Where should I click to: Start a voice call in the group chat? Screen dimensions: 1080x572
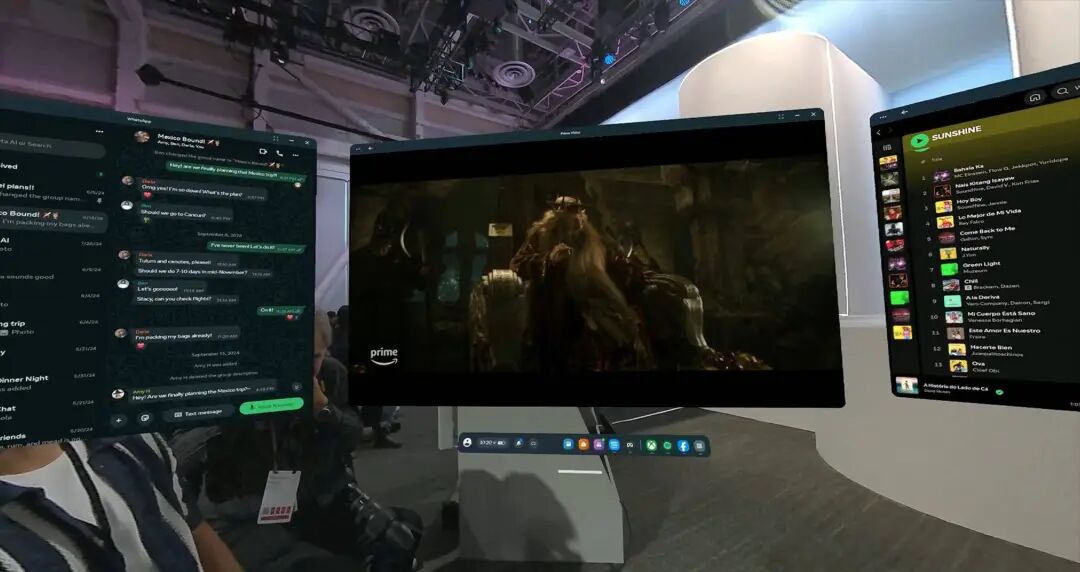(x=280, y=153)
